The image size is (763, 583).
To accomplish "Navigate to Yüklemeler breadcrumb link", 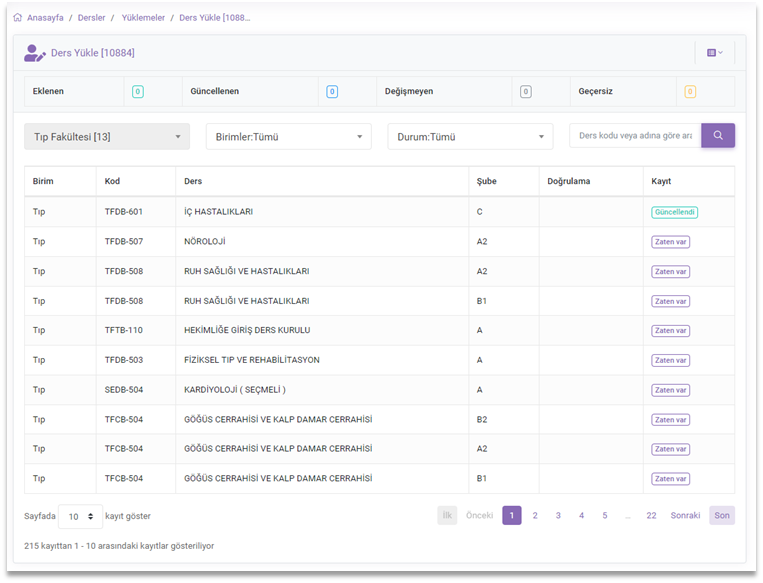I will point(143,17).
